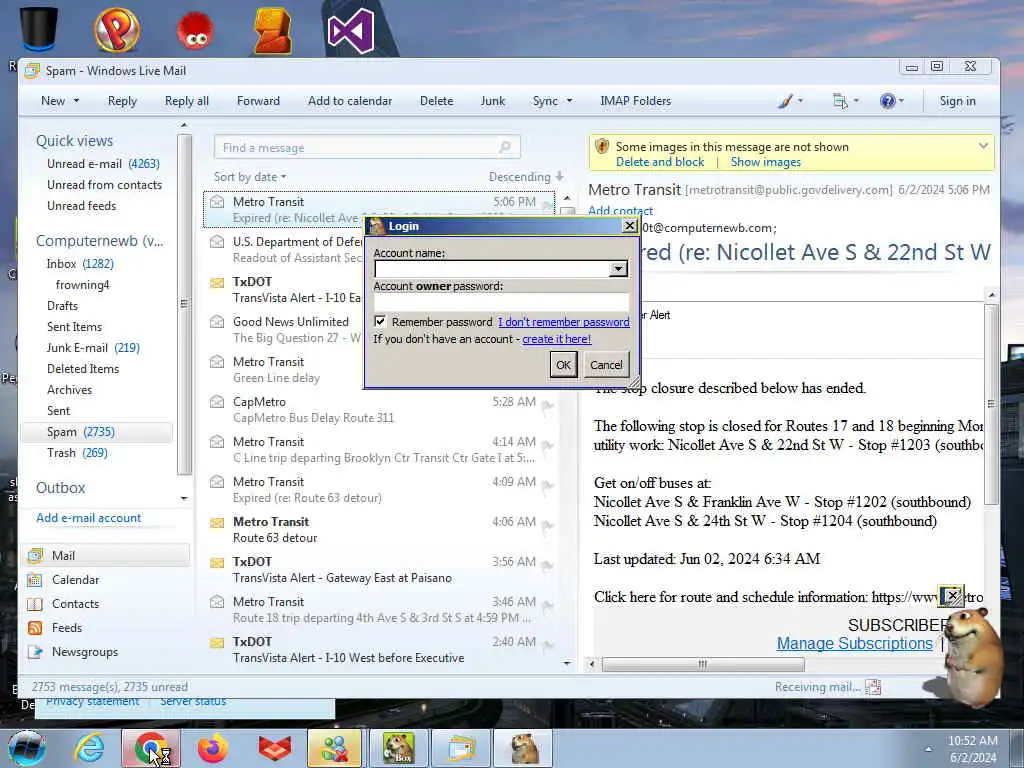Open the blue Help icon
1024x768 pixels.
[x=887, y=101]
